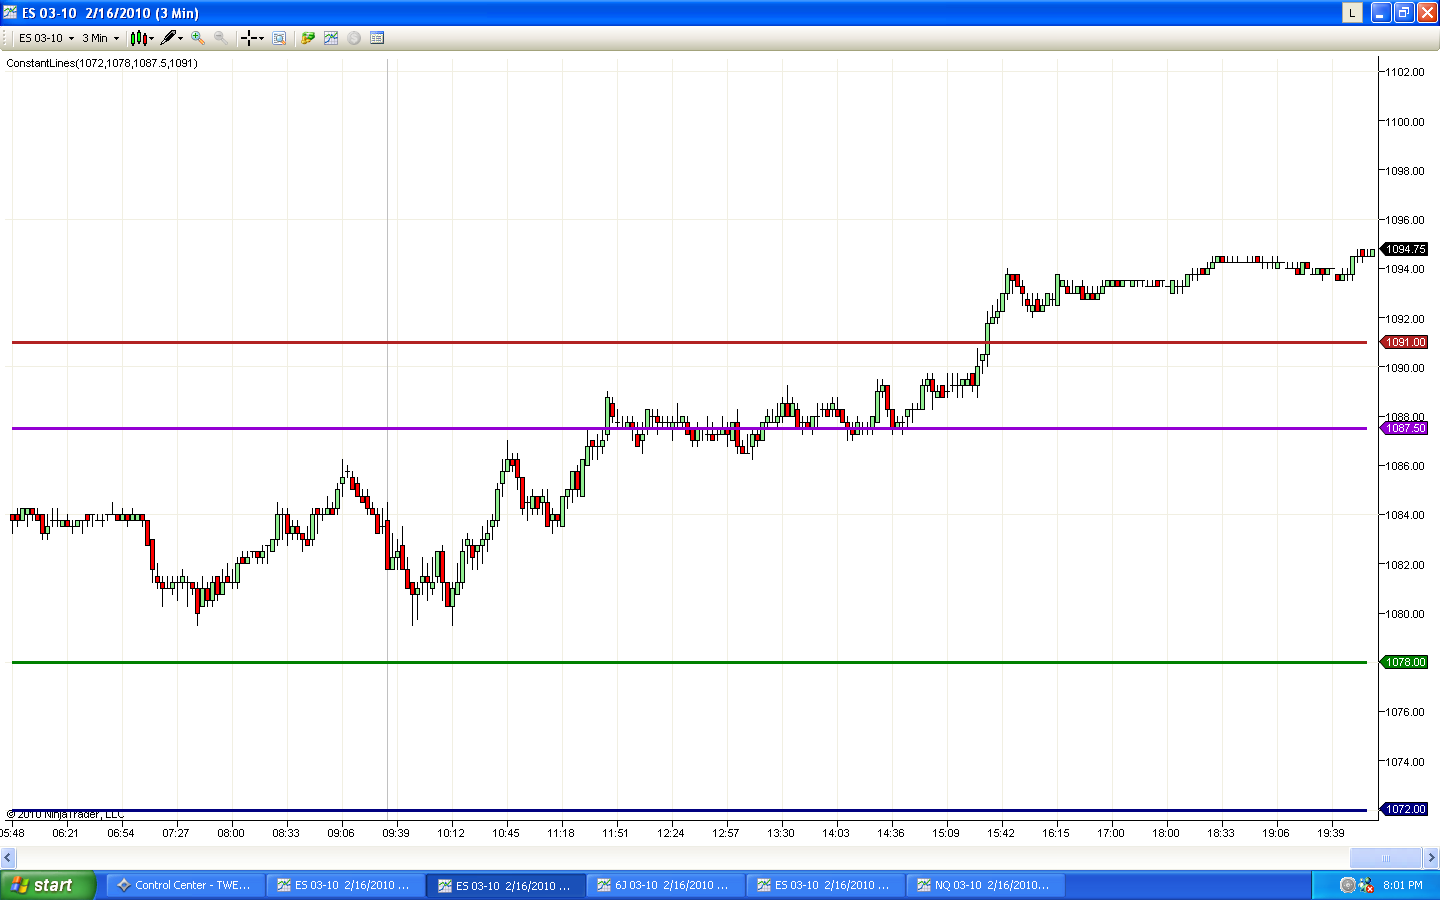The height and width of the screenshot is (900, 1440).
Task: Select the 1091.00 red line price marker
Action: pyautogui.click(x=1405, y=342)
